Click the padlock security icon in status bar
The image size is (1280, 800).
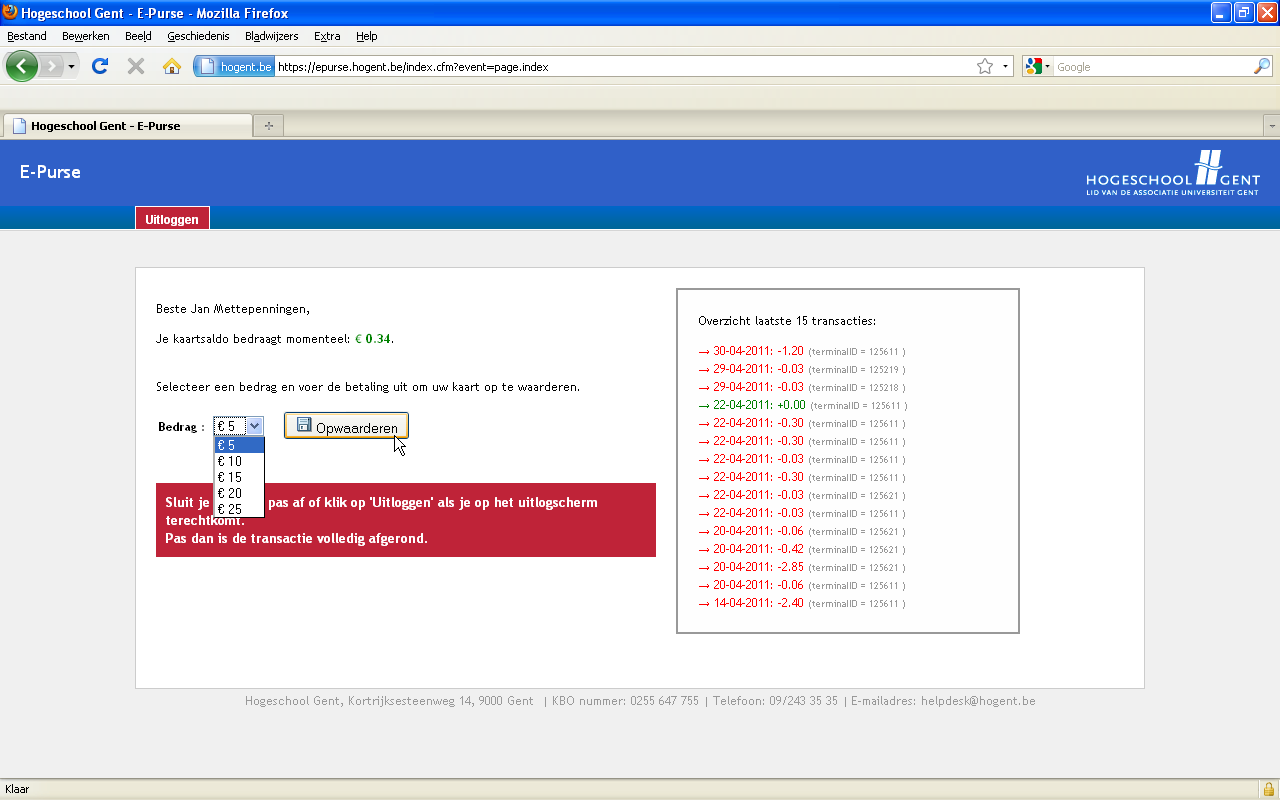pos(1268,789)
